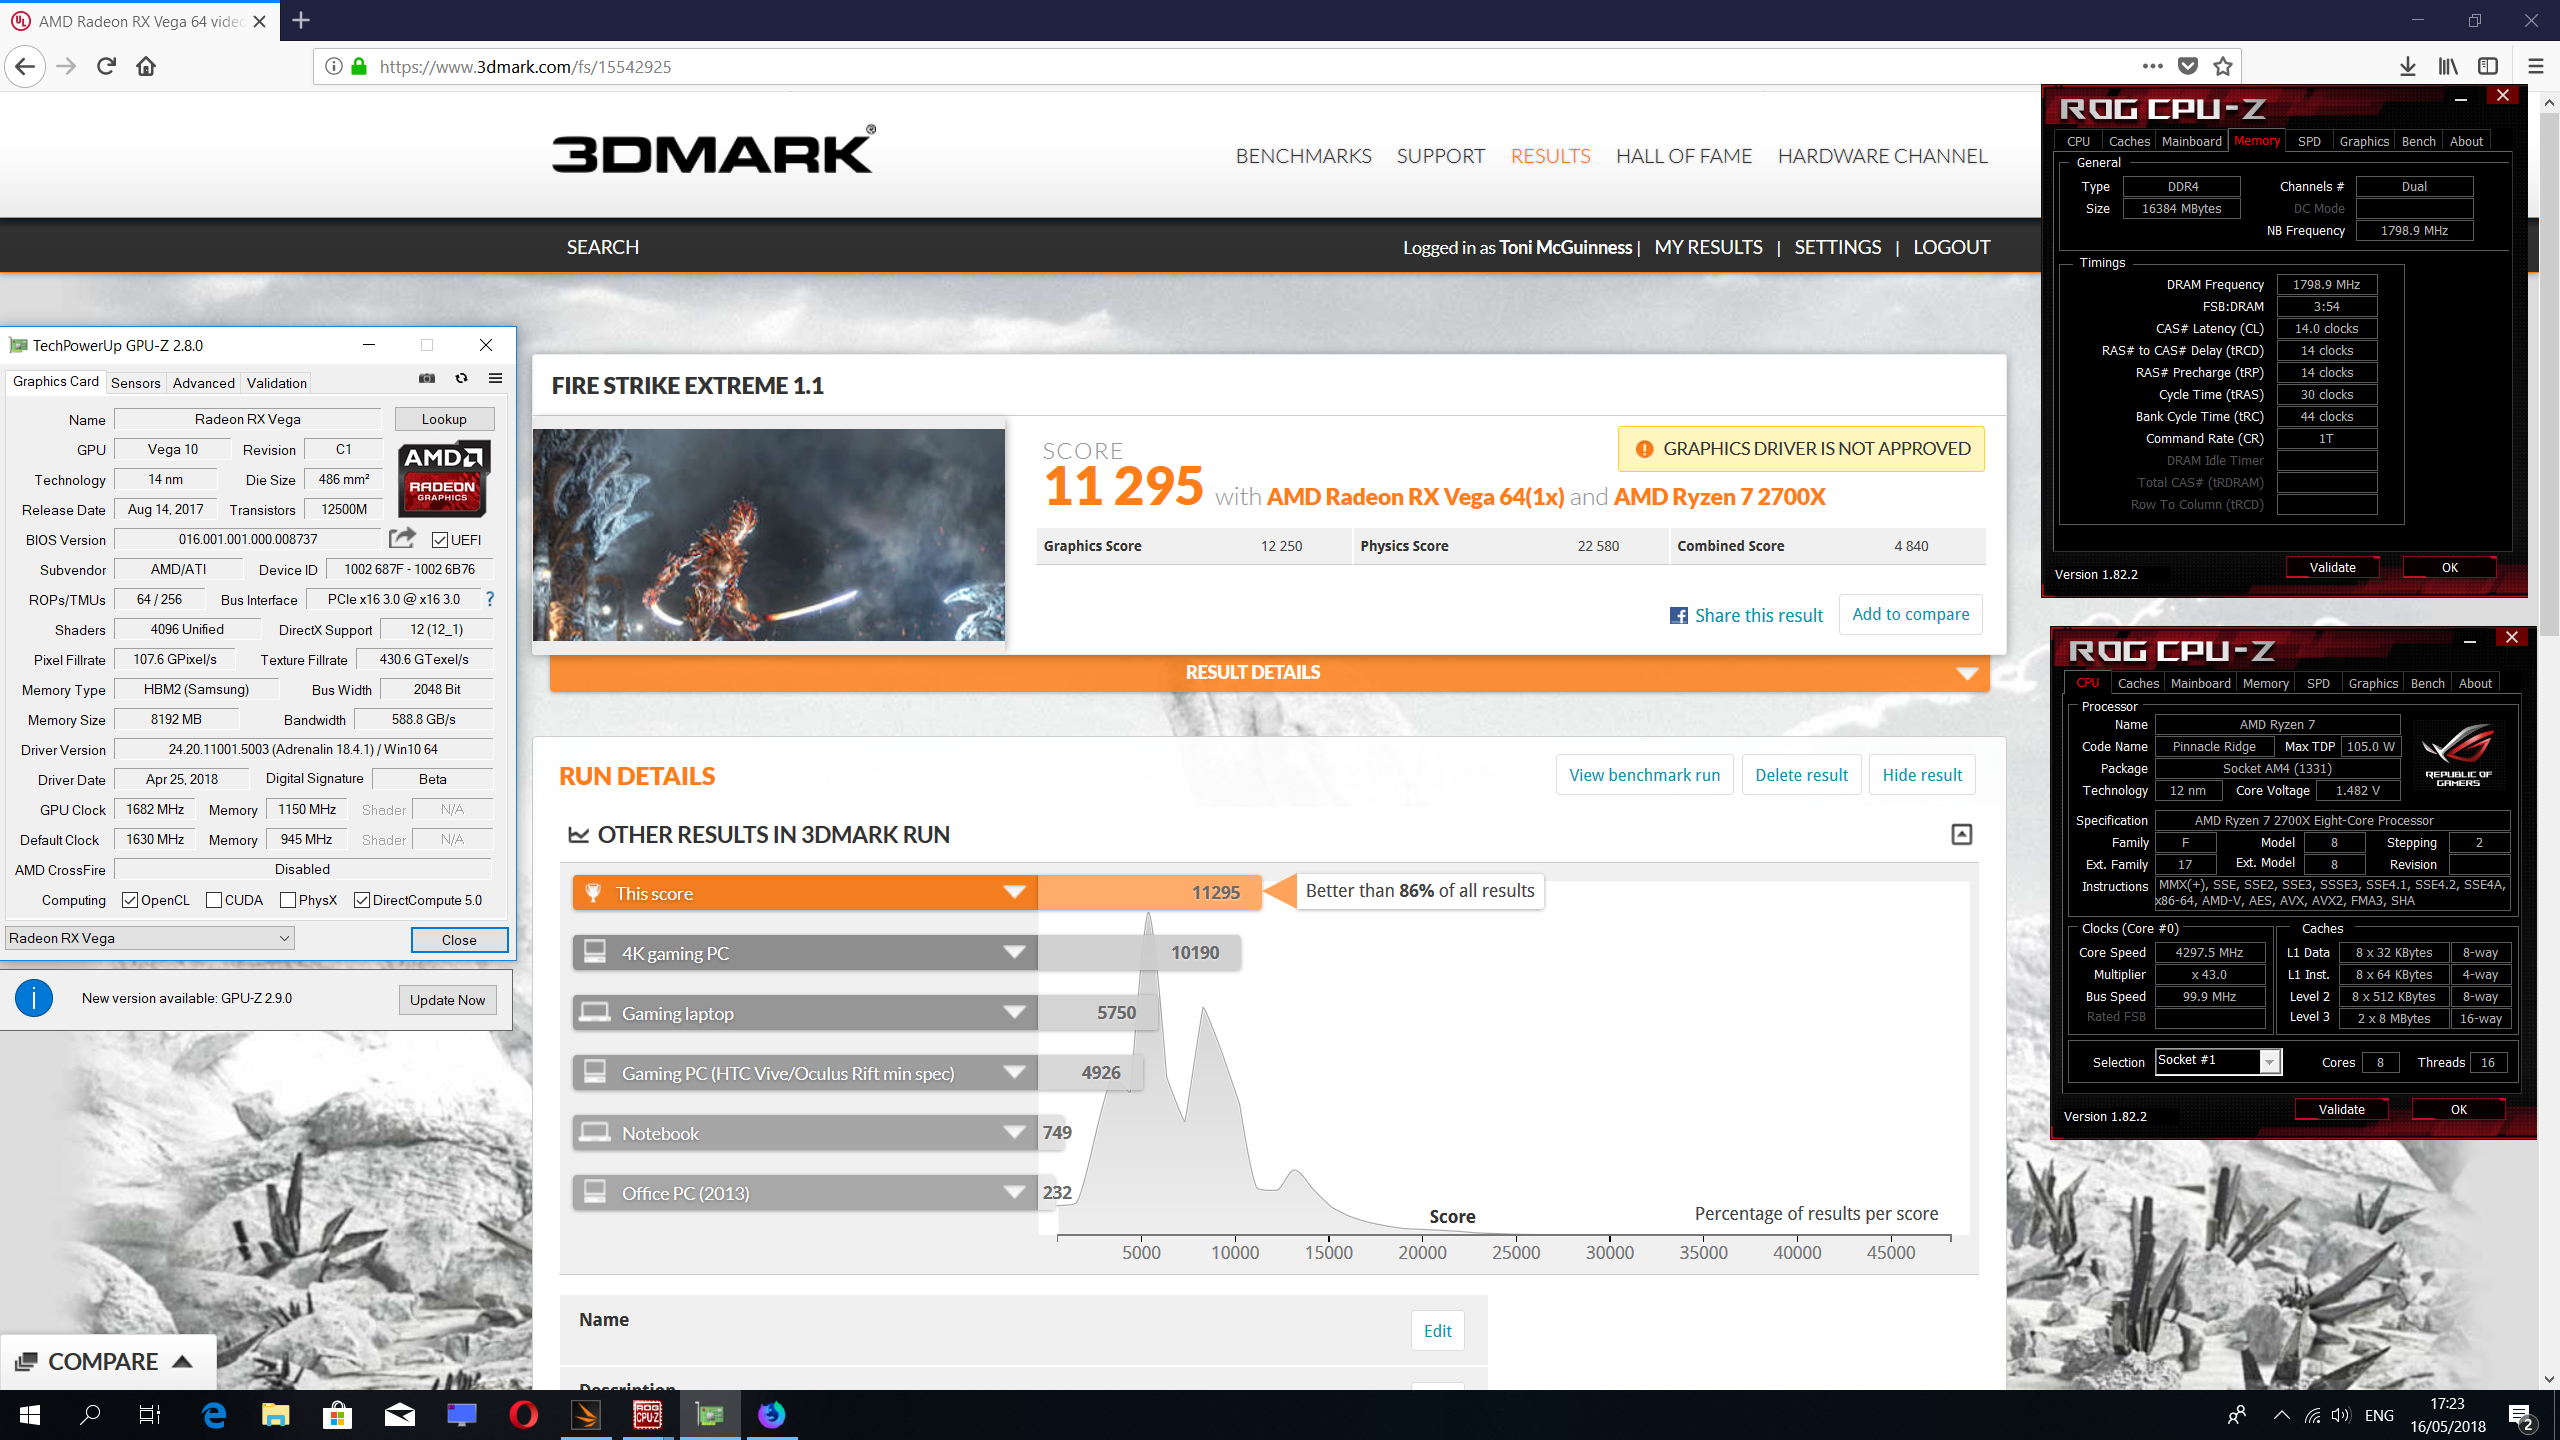Expand the Office PC (2013) row
This screenshot has height=1440, width=2560.
point(805,1193)
